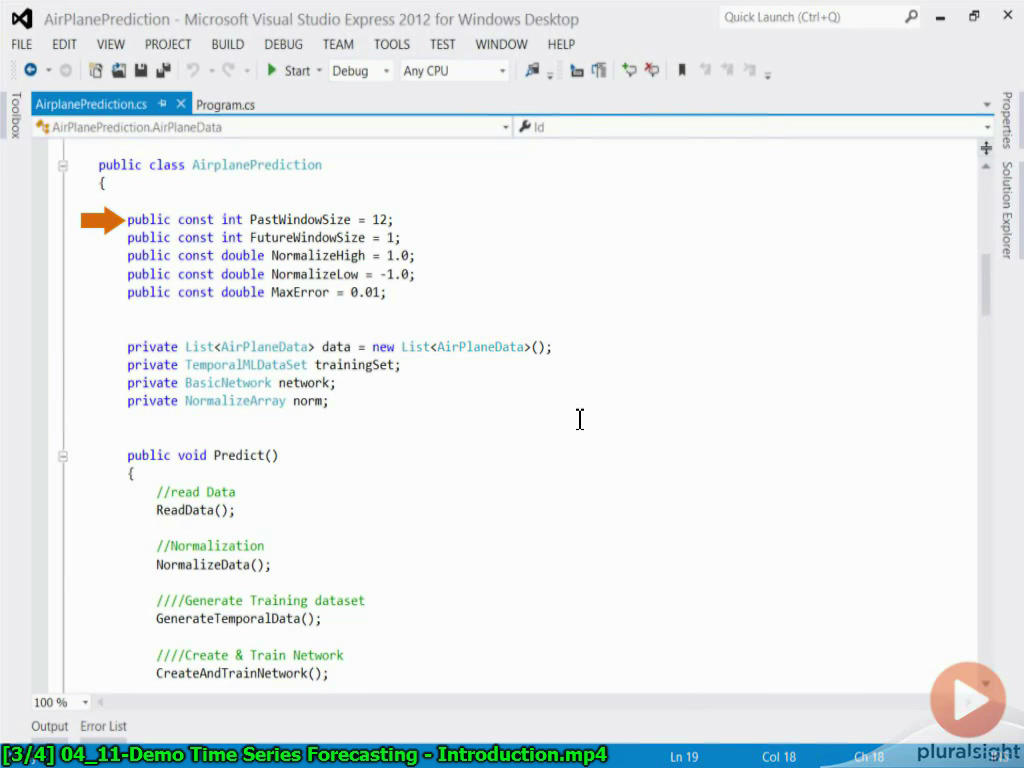
Task: Open the 100 % zoom level dropdown
Action: pyautogui.click(x=86, y=703)
